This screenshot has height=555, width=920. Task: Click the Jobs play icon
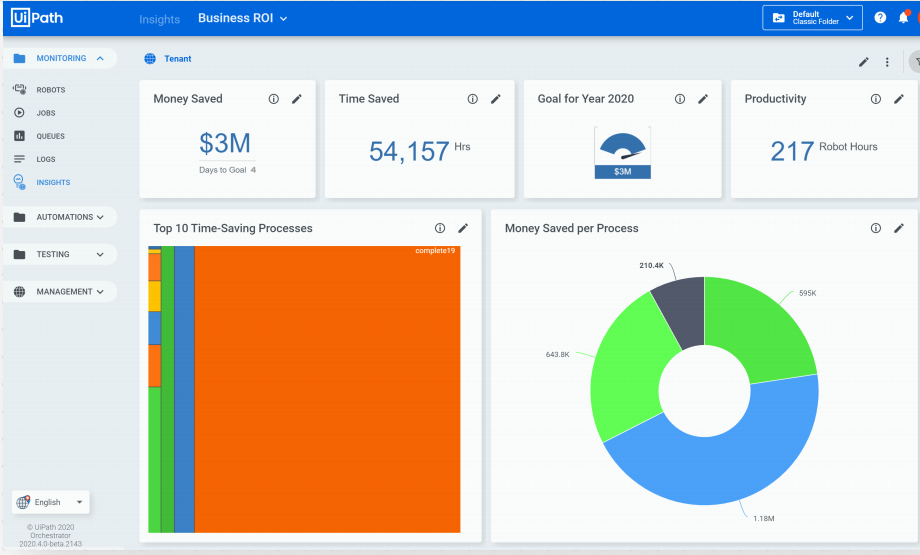pyautogui.click(x=19, y=113)
